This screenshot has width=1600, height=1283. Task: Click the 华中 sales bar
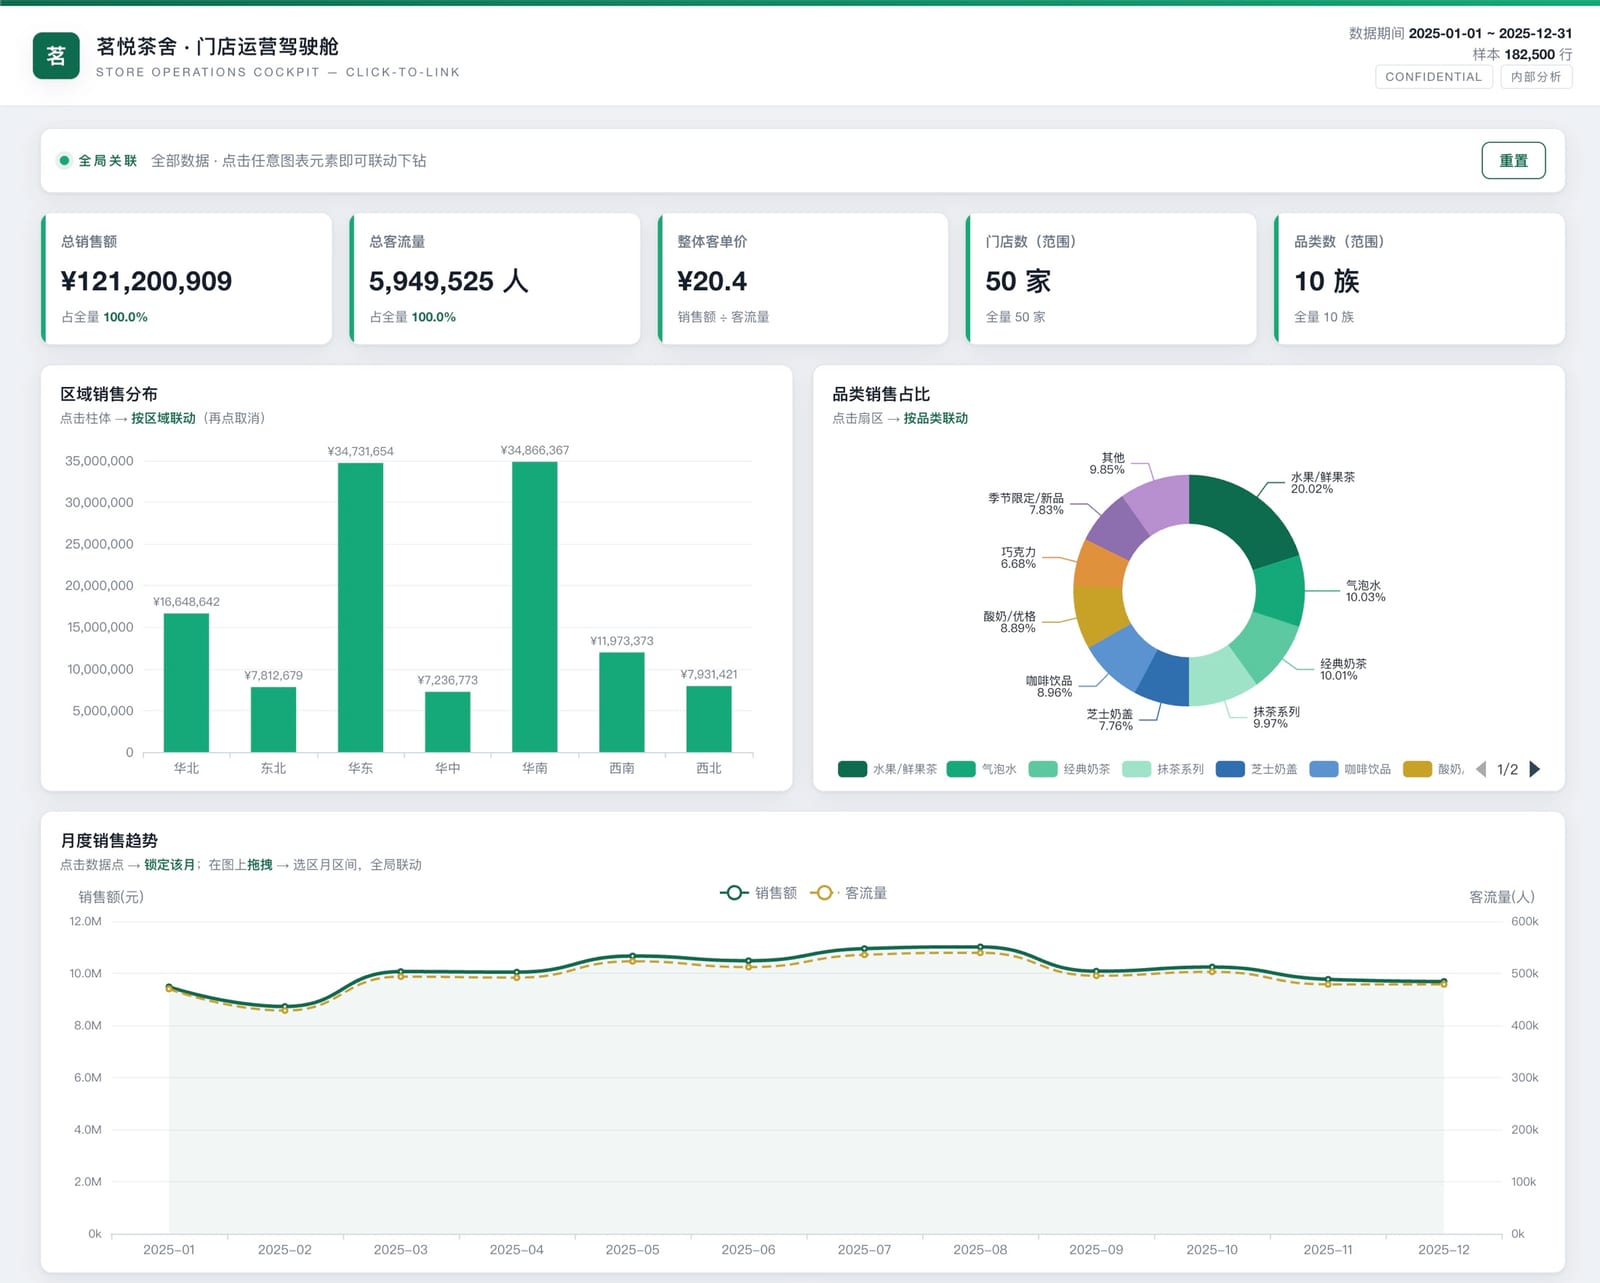(x=447, y=722)
